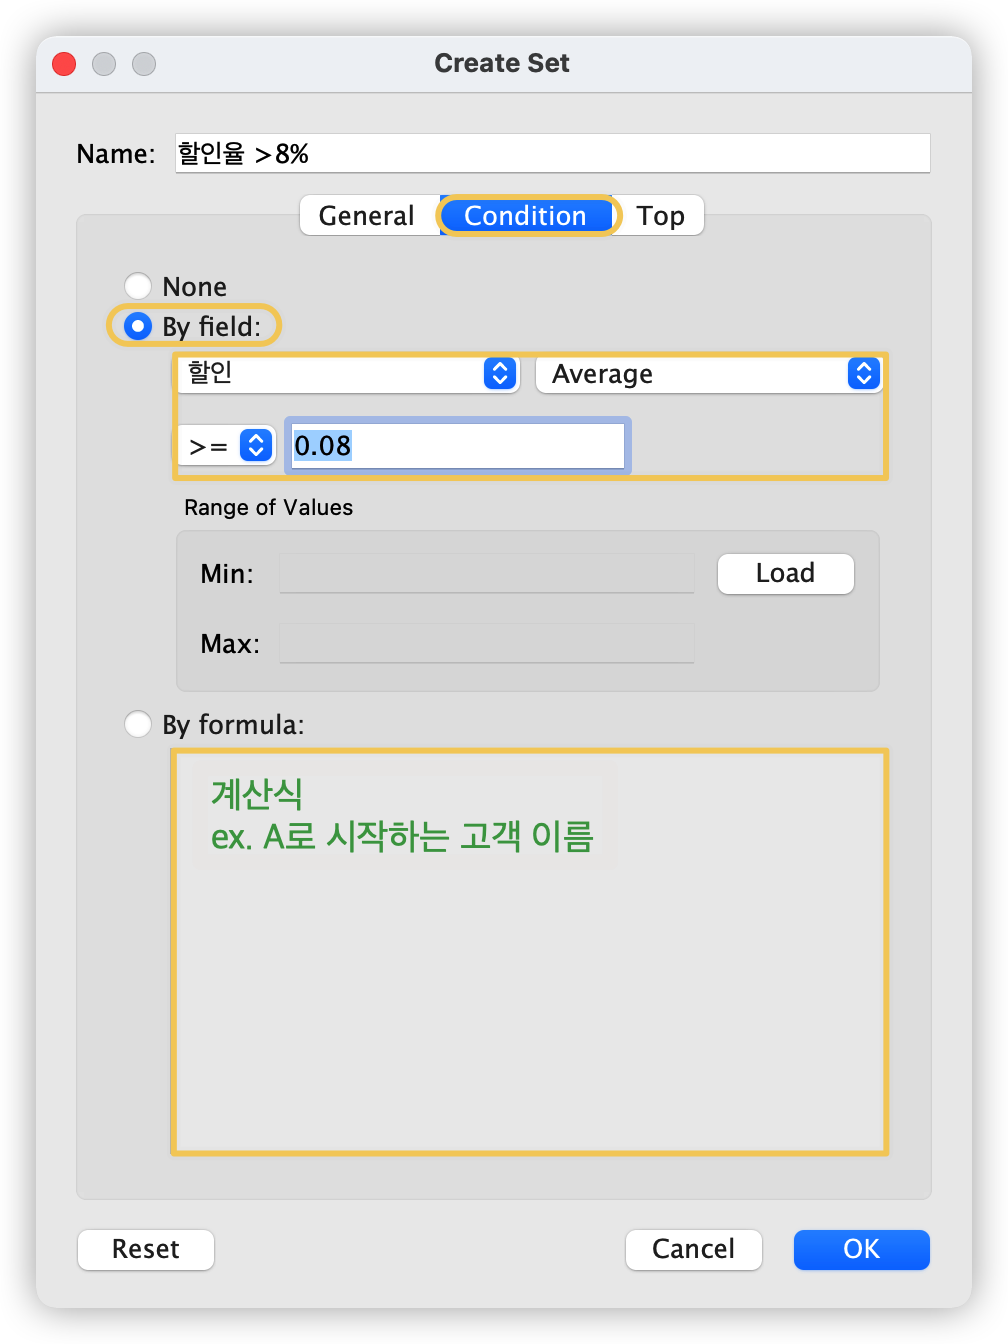Screen dimensions: 1008x1344
Task: Open the Top tab
Action: point(660,216)
